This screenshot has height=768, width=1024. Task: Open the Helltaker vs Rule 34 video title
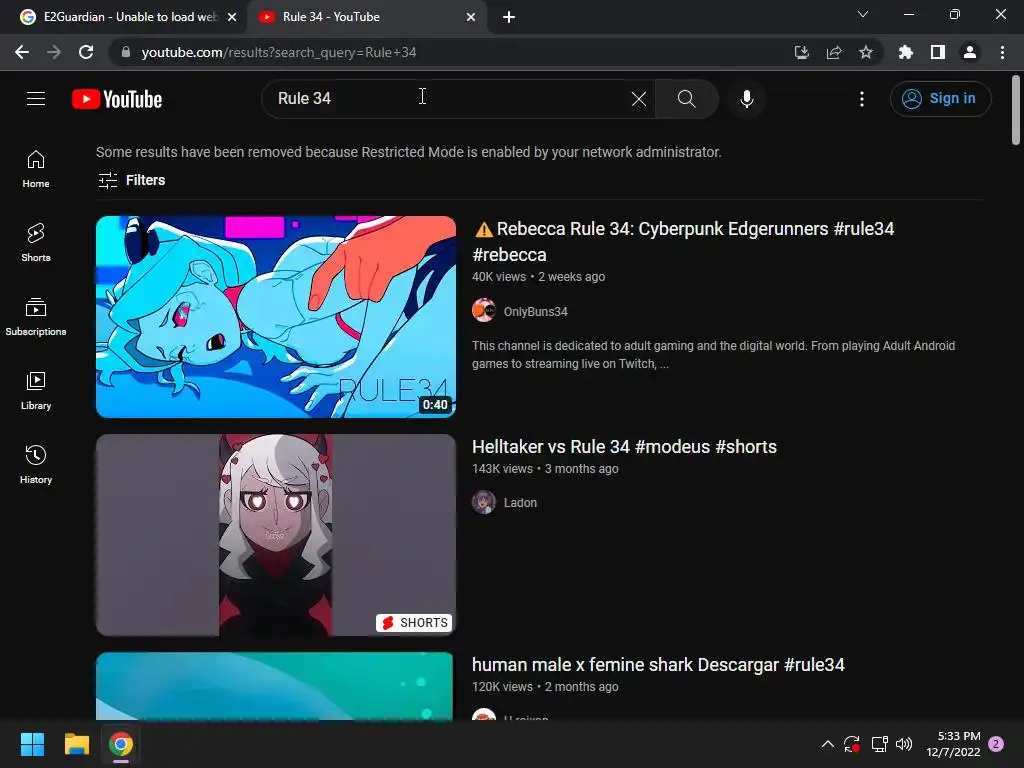tap(624, 447)
